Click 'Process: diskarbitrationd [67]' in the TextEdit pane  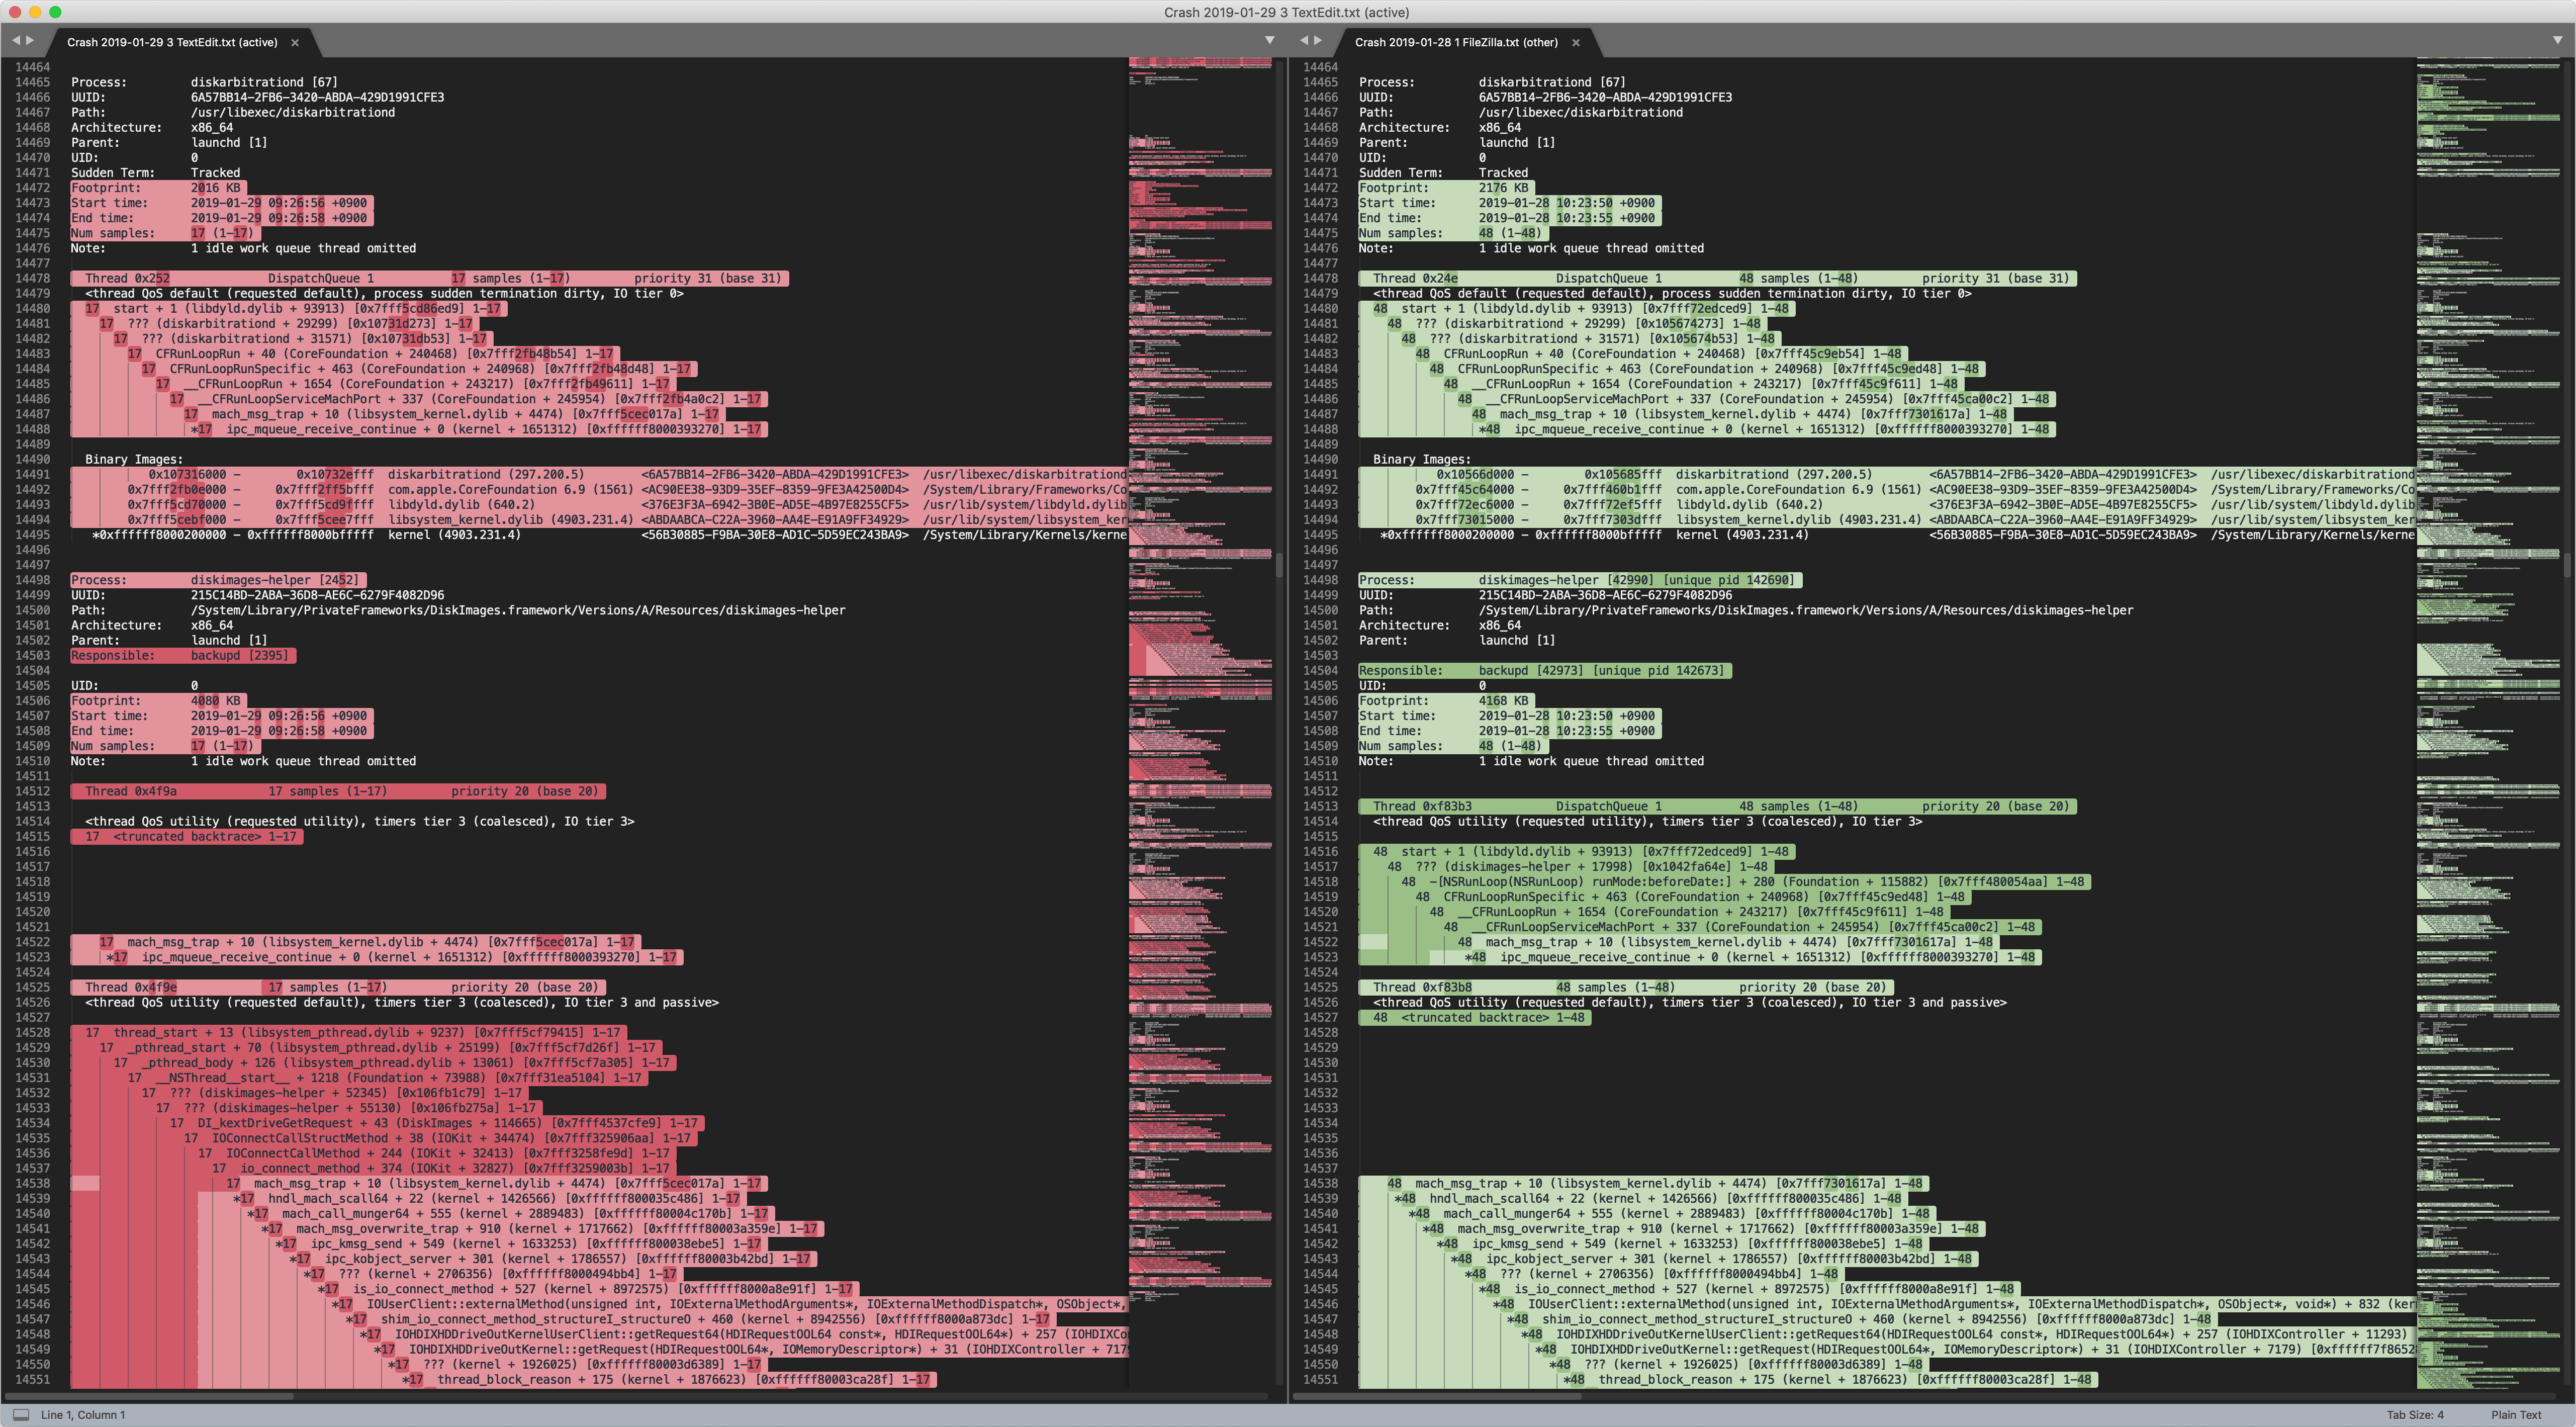point(204,82)
